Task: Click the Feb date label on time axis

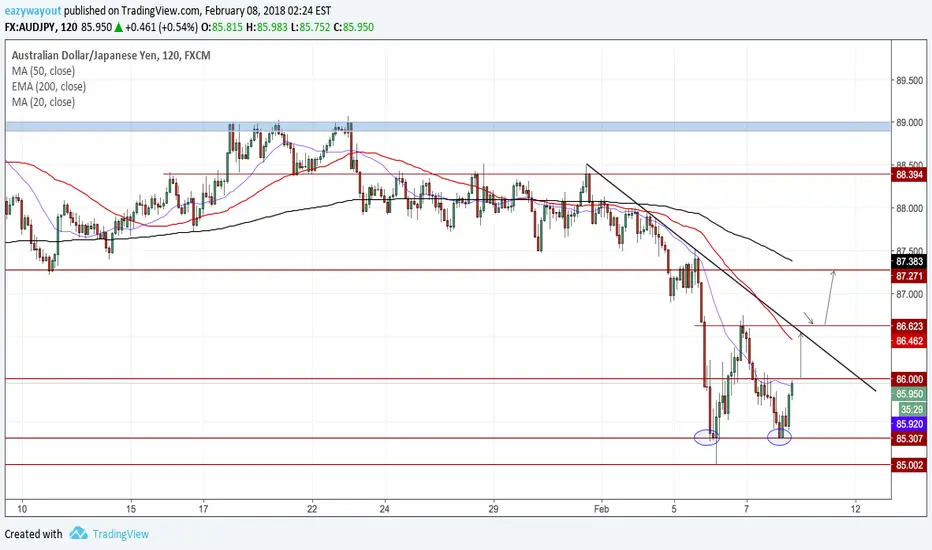Action: (602, 509)
